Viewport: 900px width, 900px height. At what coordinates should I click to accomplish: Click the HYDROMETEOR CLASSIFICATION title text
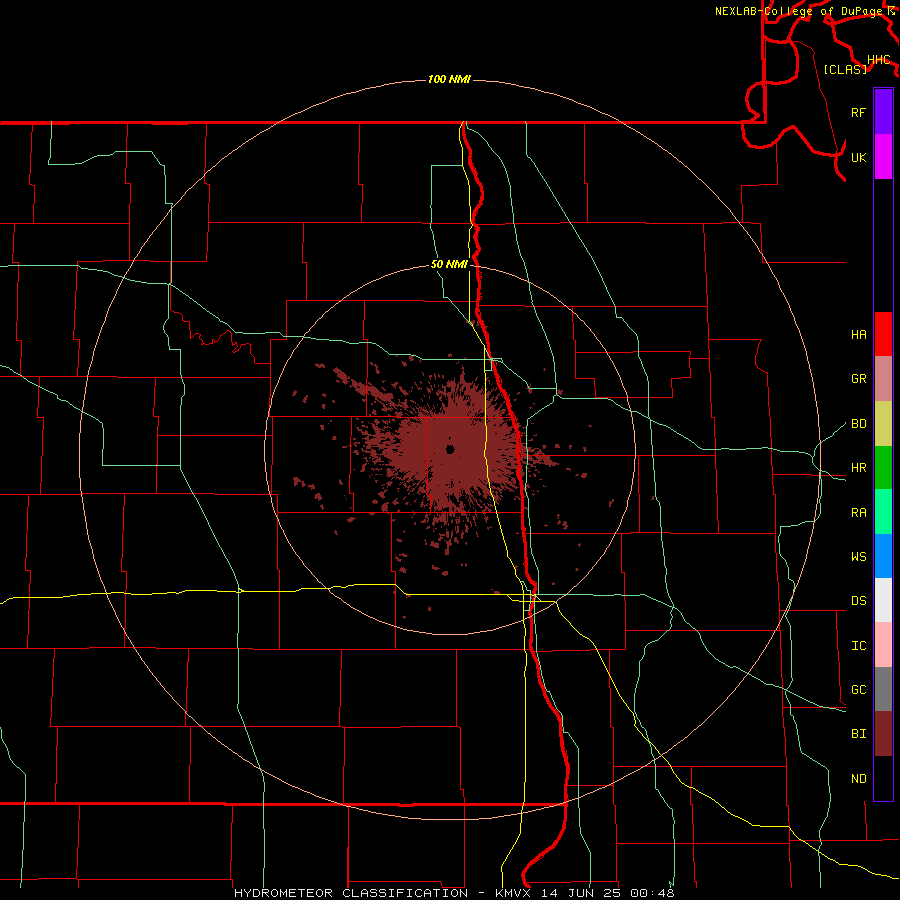[x=351, y=893]
